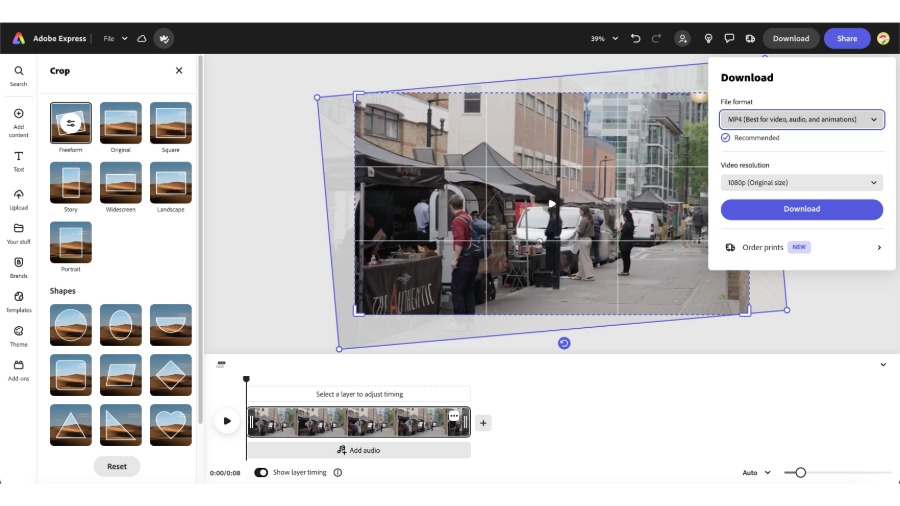The width and height of the screenshot is (900, 506).
Task: Select the video clip on timeline
Action: click(359, 422)
